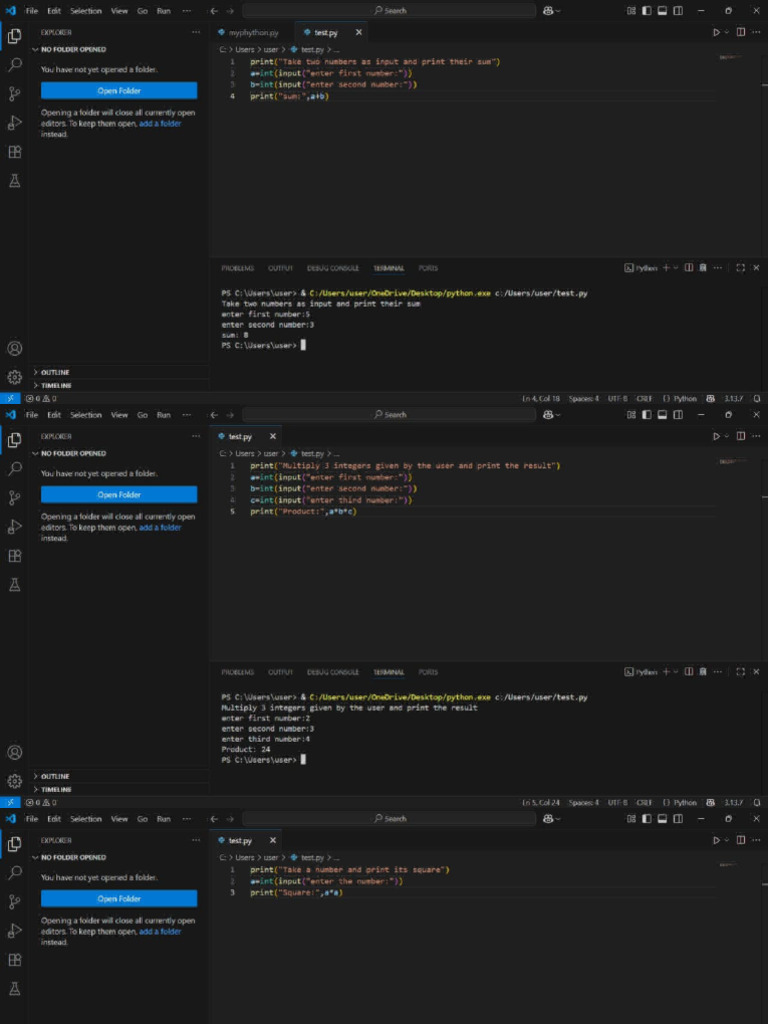Open PROBLEMS tab in sum-program window panel
768x1024 pixels.
tap(237, 268)
